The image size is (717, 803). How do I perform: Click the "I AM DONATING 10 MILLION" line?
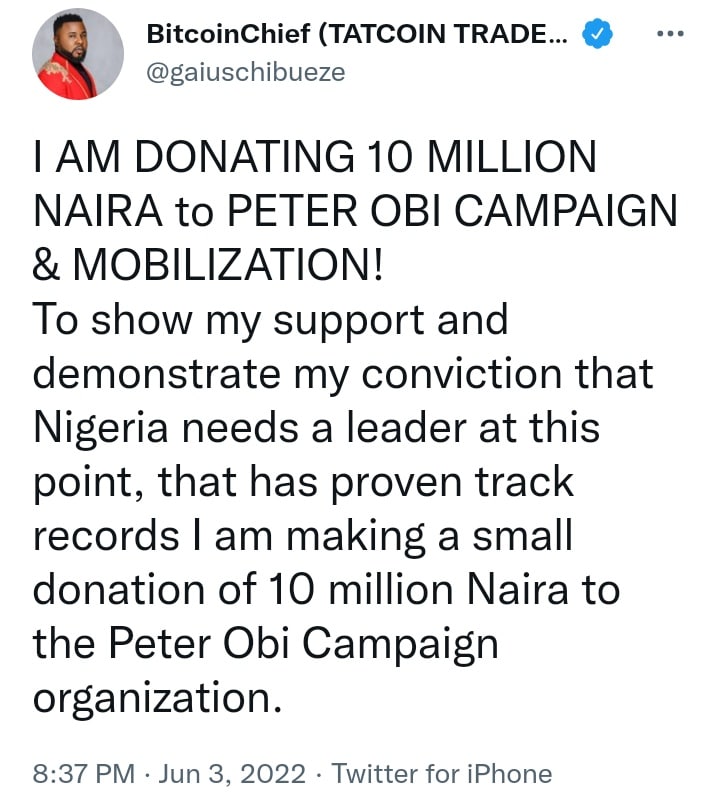pyautogui.click(x=315, y=158)
